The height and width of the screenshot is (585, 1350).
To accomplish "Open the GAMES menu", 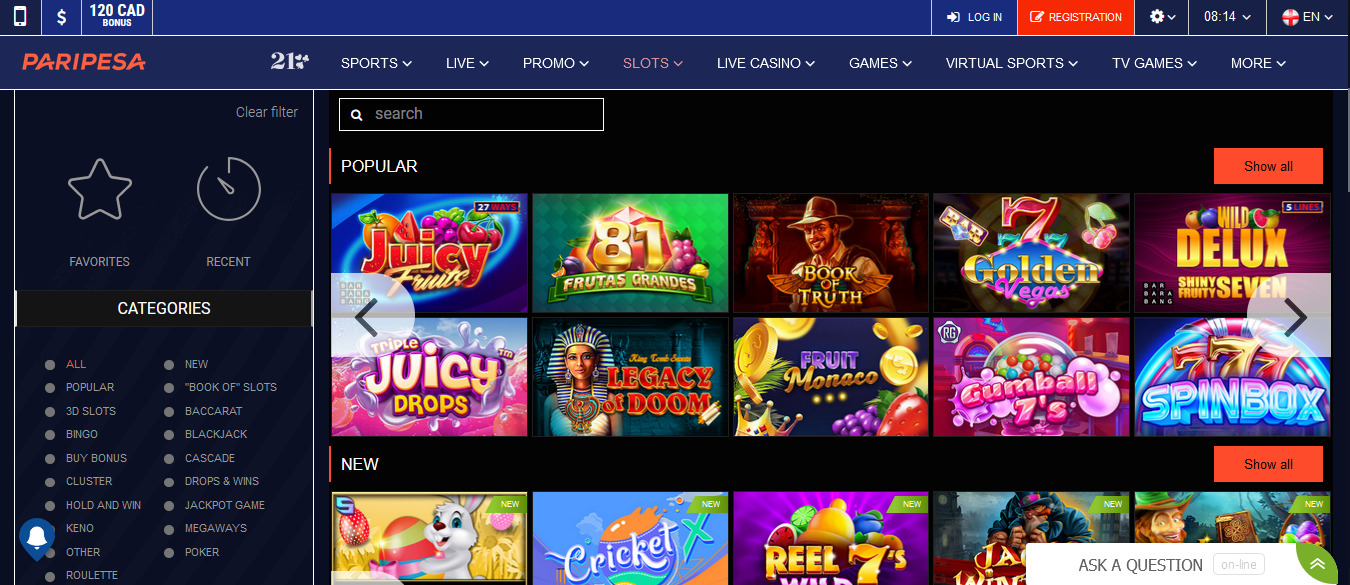I will point(880,63).
